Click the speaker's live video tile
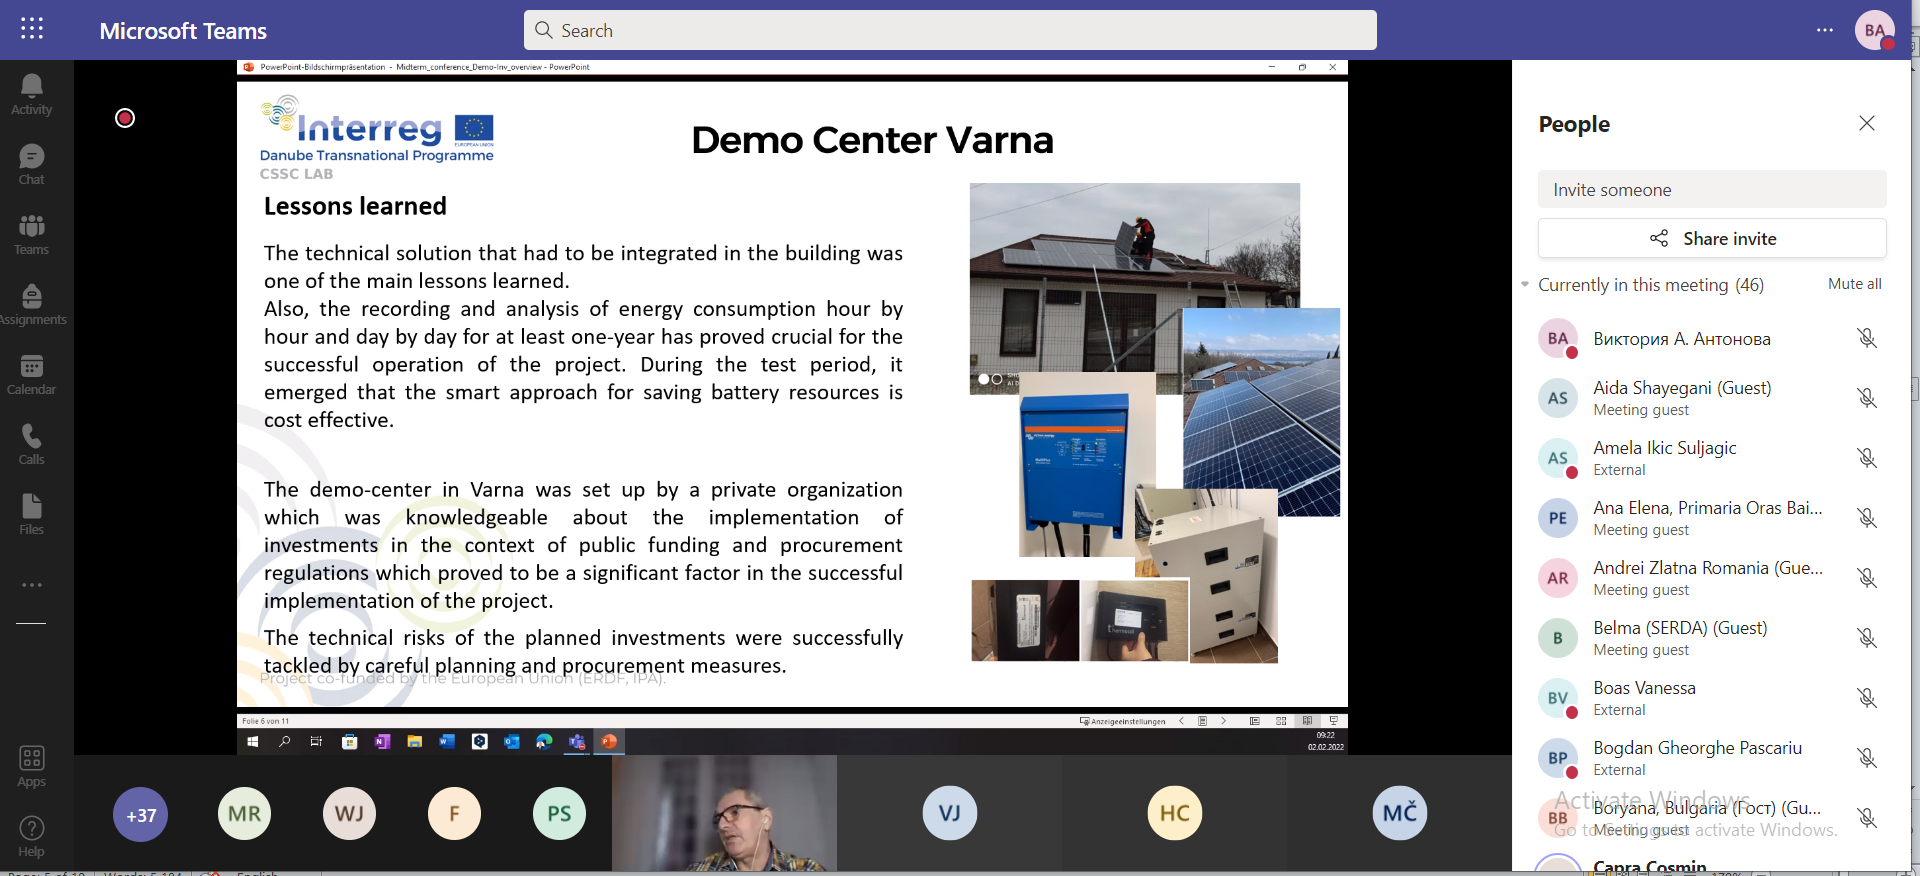Viewport: 1920px width, 876px height. 724,813
